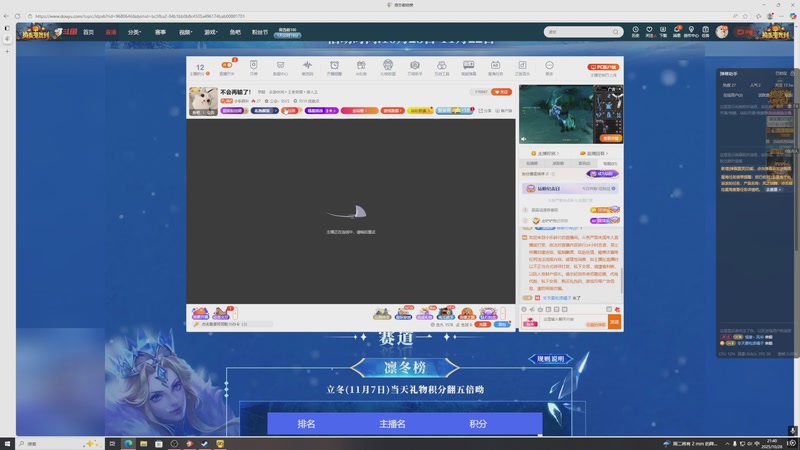Select the 直播 navigation item
800x450 pixels.
click(111, 32)
